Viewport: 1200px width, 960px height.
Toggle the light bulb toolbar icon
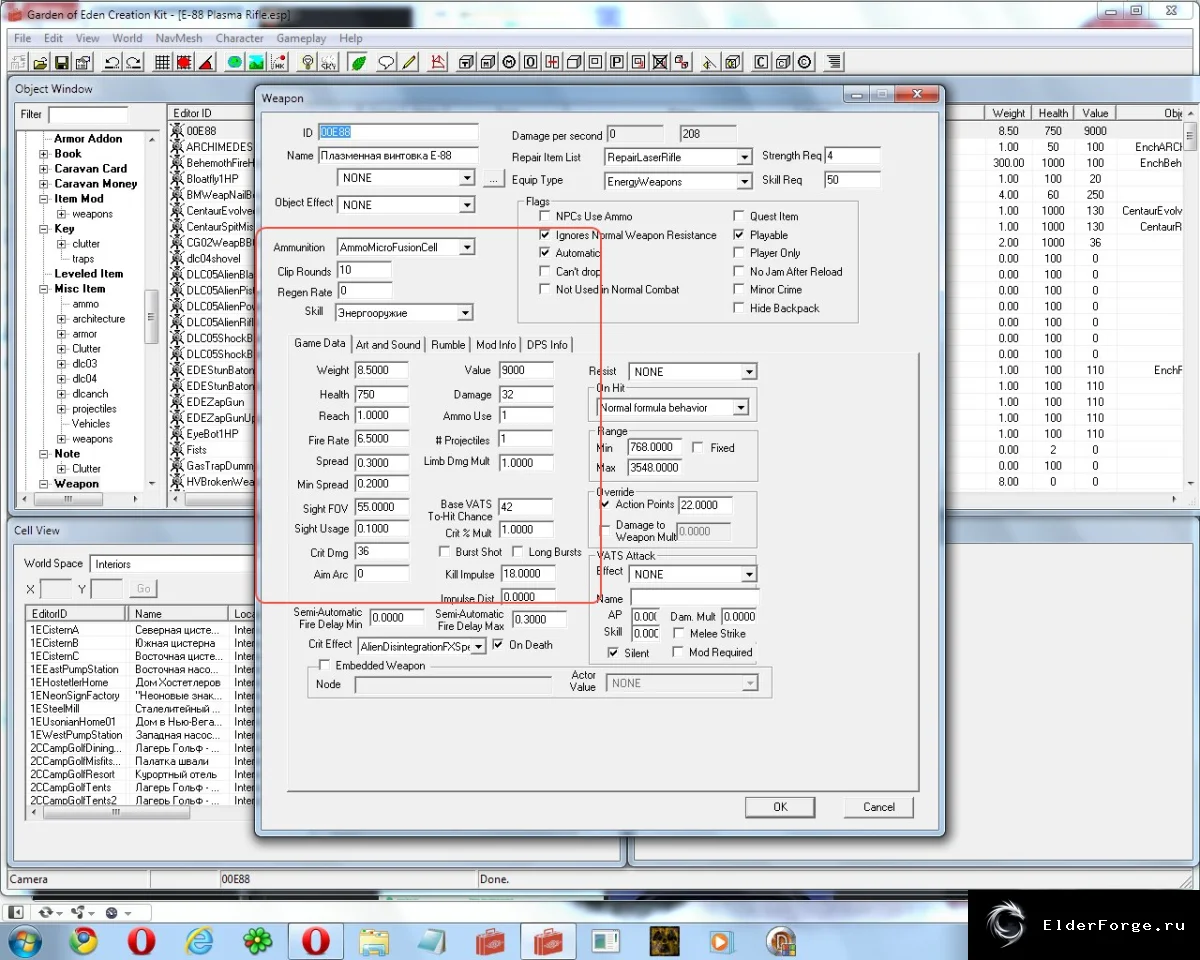pyautogui.click(x=307, y=62)
